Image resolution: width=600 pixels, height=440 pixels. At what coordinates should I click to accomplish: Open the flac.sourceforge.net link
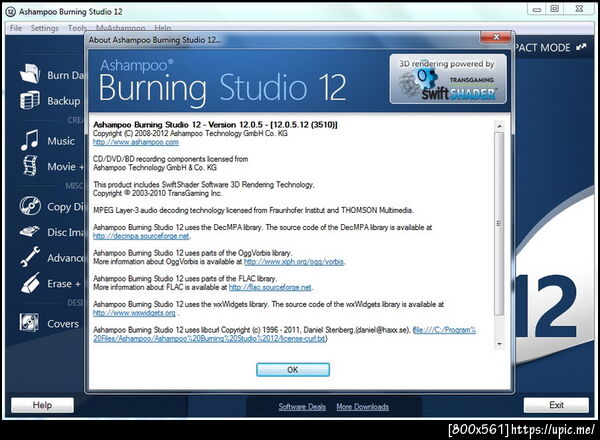point(270,287)
